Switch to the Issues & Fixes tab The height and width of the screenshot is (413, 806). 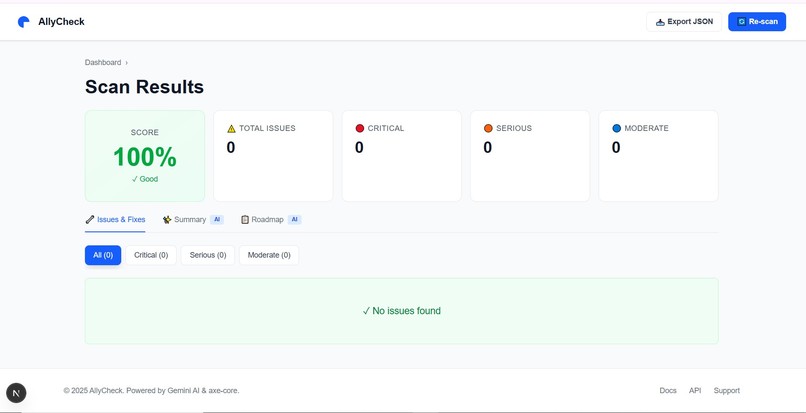tap(115, 220)
